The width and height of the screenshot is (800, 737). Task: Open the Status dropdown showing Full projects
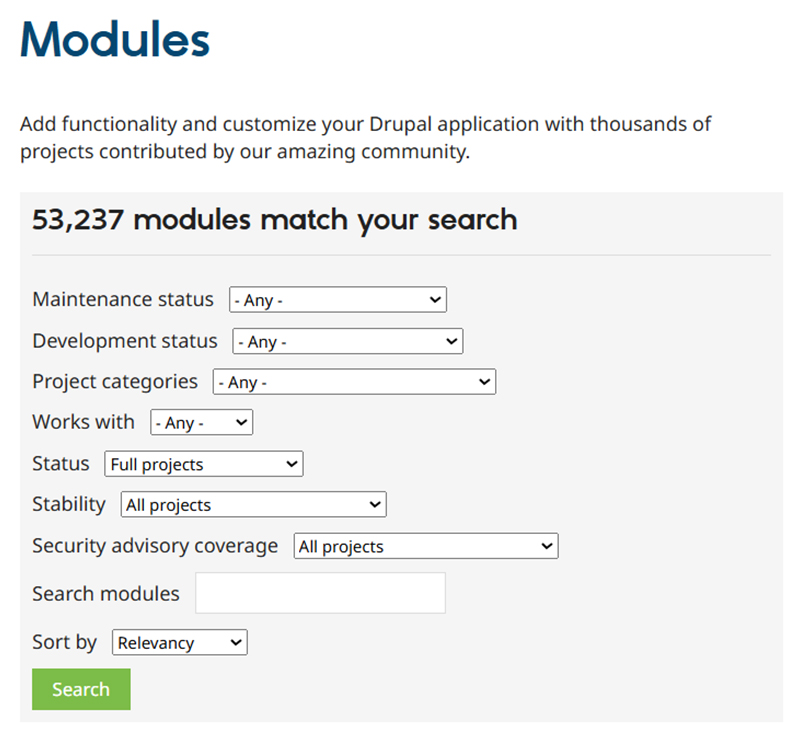click(203, 463)
